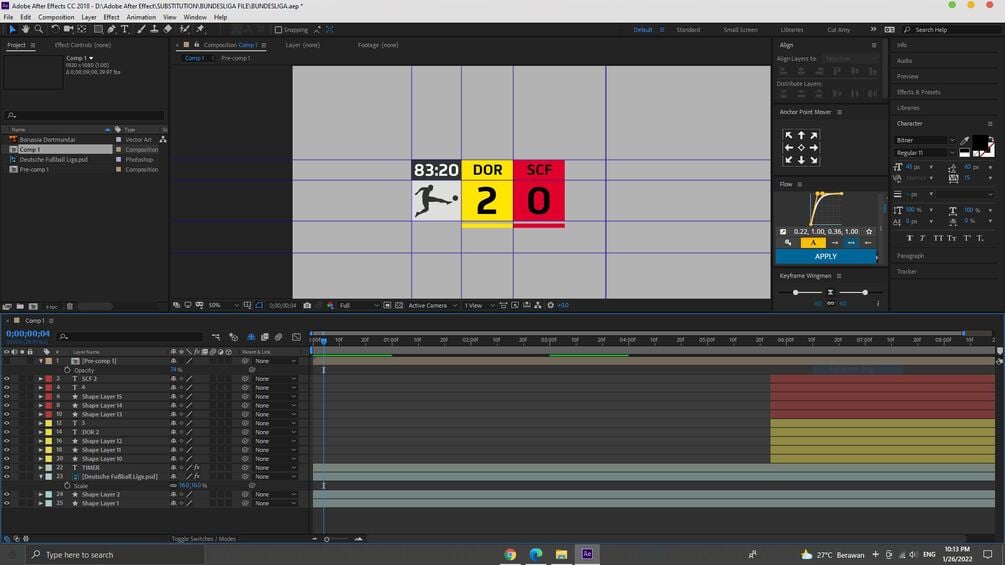
Task: Click Flow star favorite icon
Action: tap(869, 232)
